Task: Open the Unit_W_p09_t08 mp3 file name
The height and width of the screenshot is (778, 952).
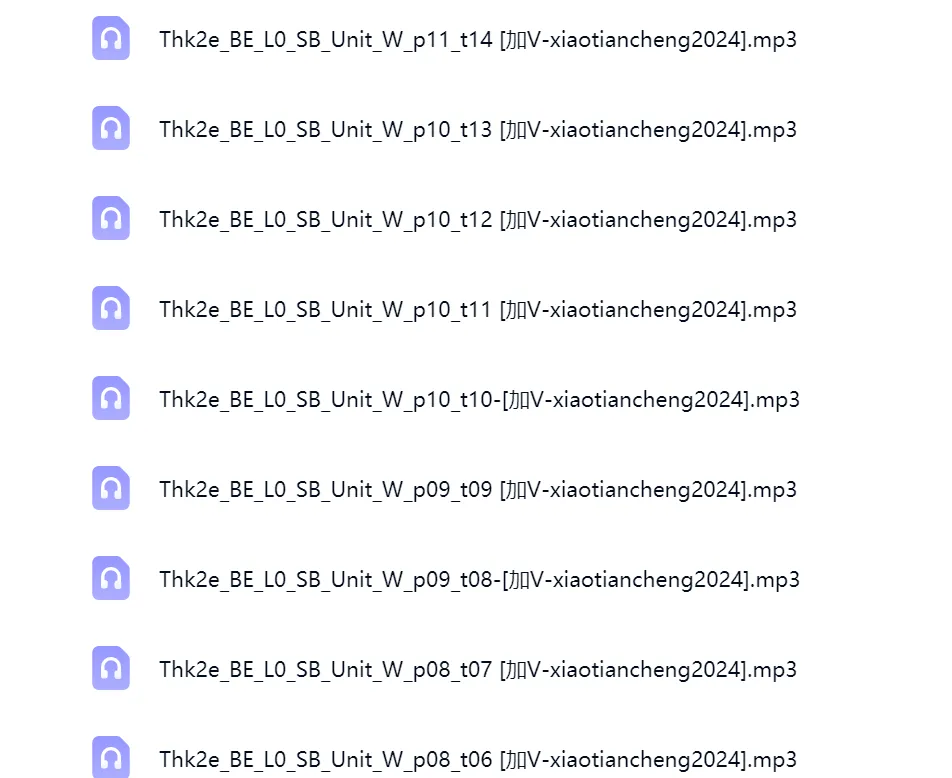Action: pos(480,579)
